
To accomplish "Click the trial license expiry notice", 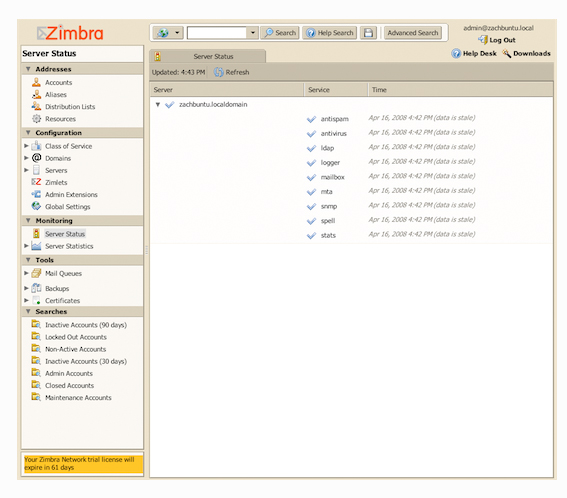I will click(83, 464).
